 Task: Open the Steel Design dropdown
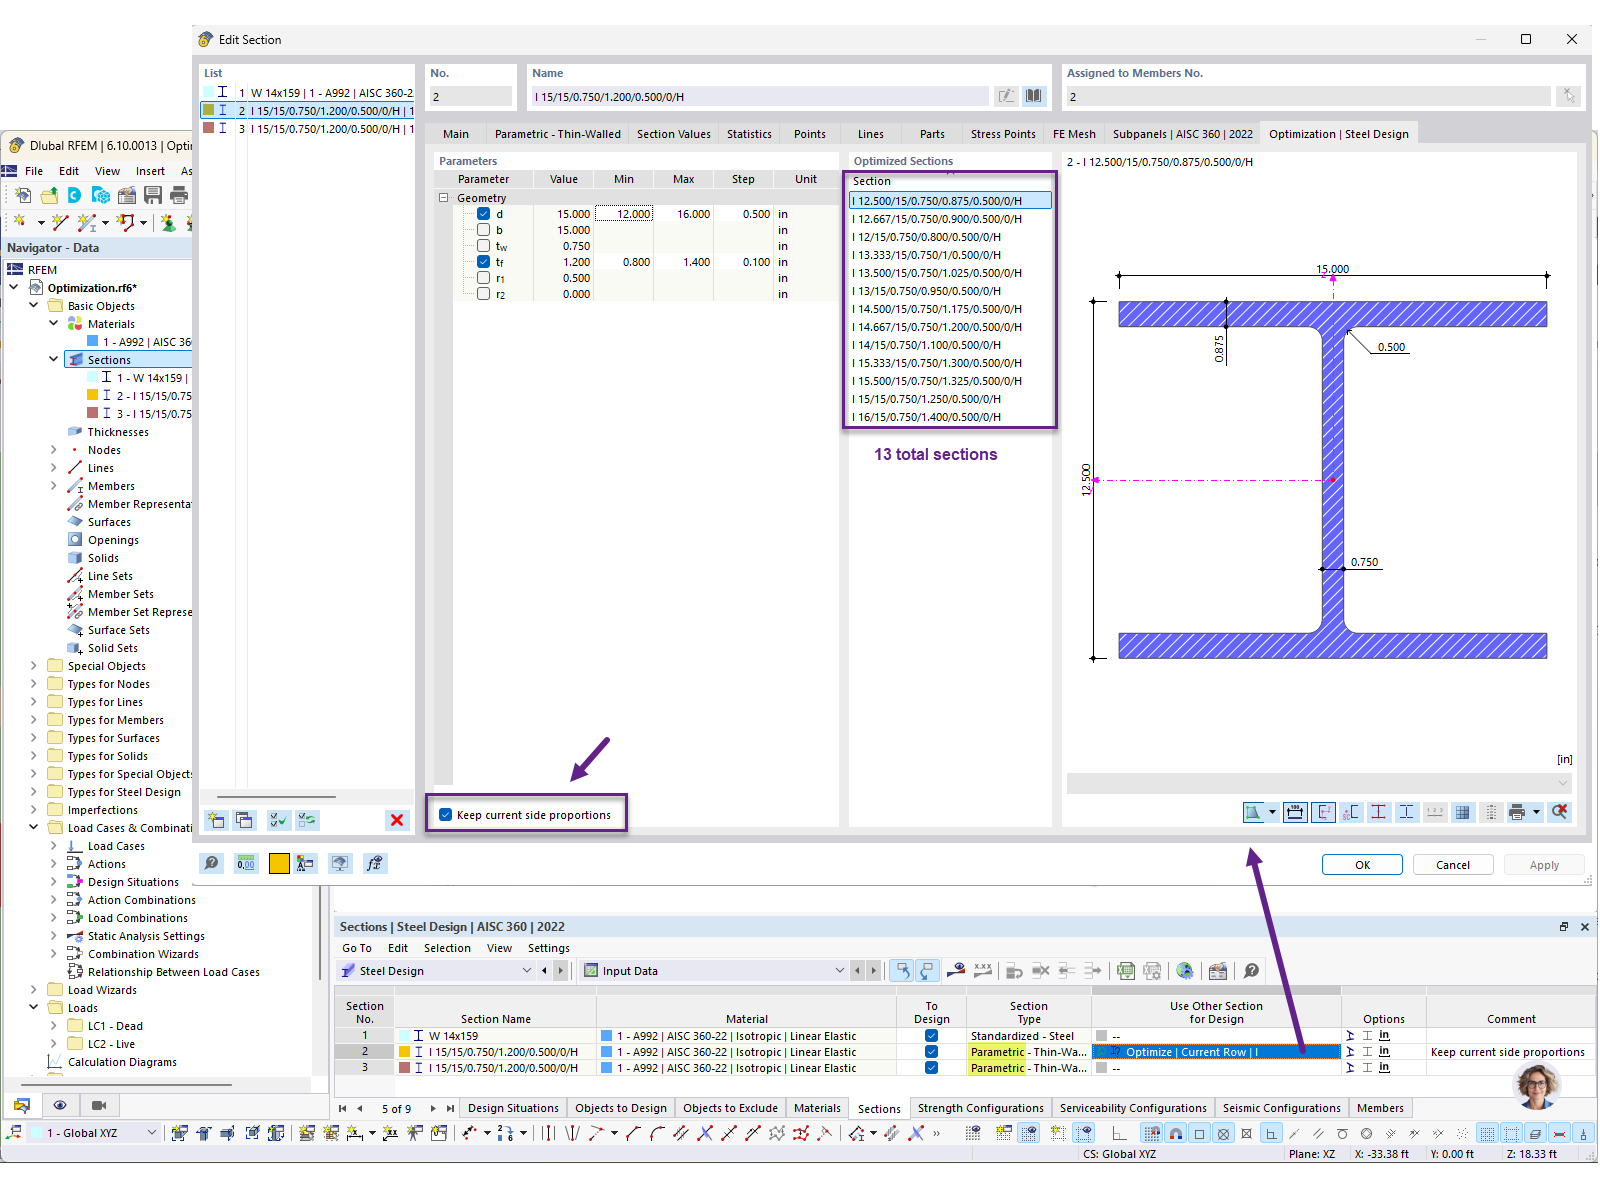tap(527, 970)
